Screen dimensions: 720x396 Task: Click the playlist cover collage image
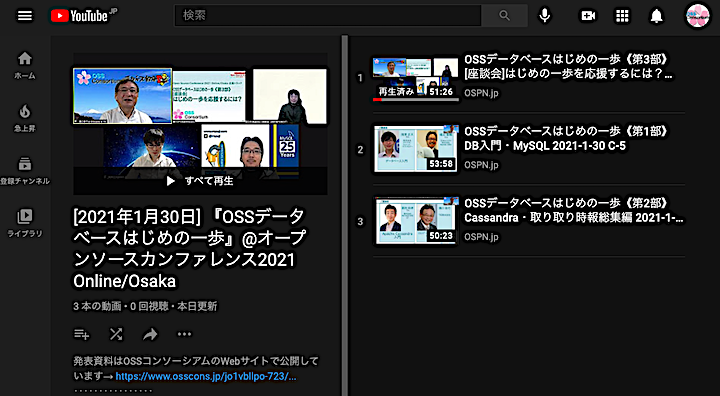point(200,123)
